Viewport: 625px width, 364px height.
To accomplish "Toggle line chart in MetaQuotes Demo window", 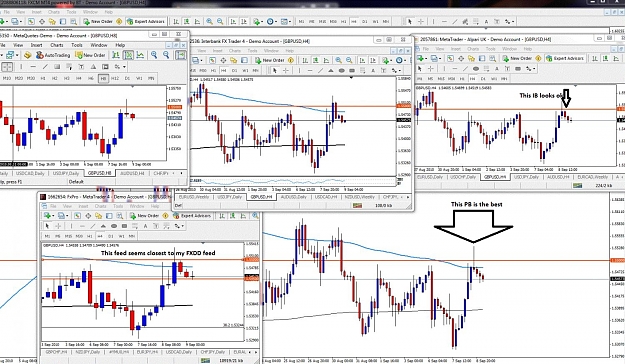I will tap(140, 55).
